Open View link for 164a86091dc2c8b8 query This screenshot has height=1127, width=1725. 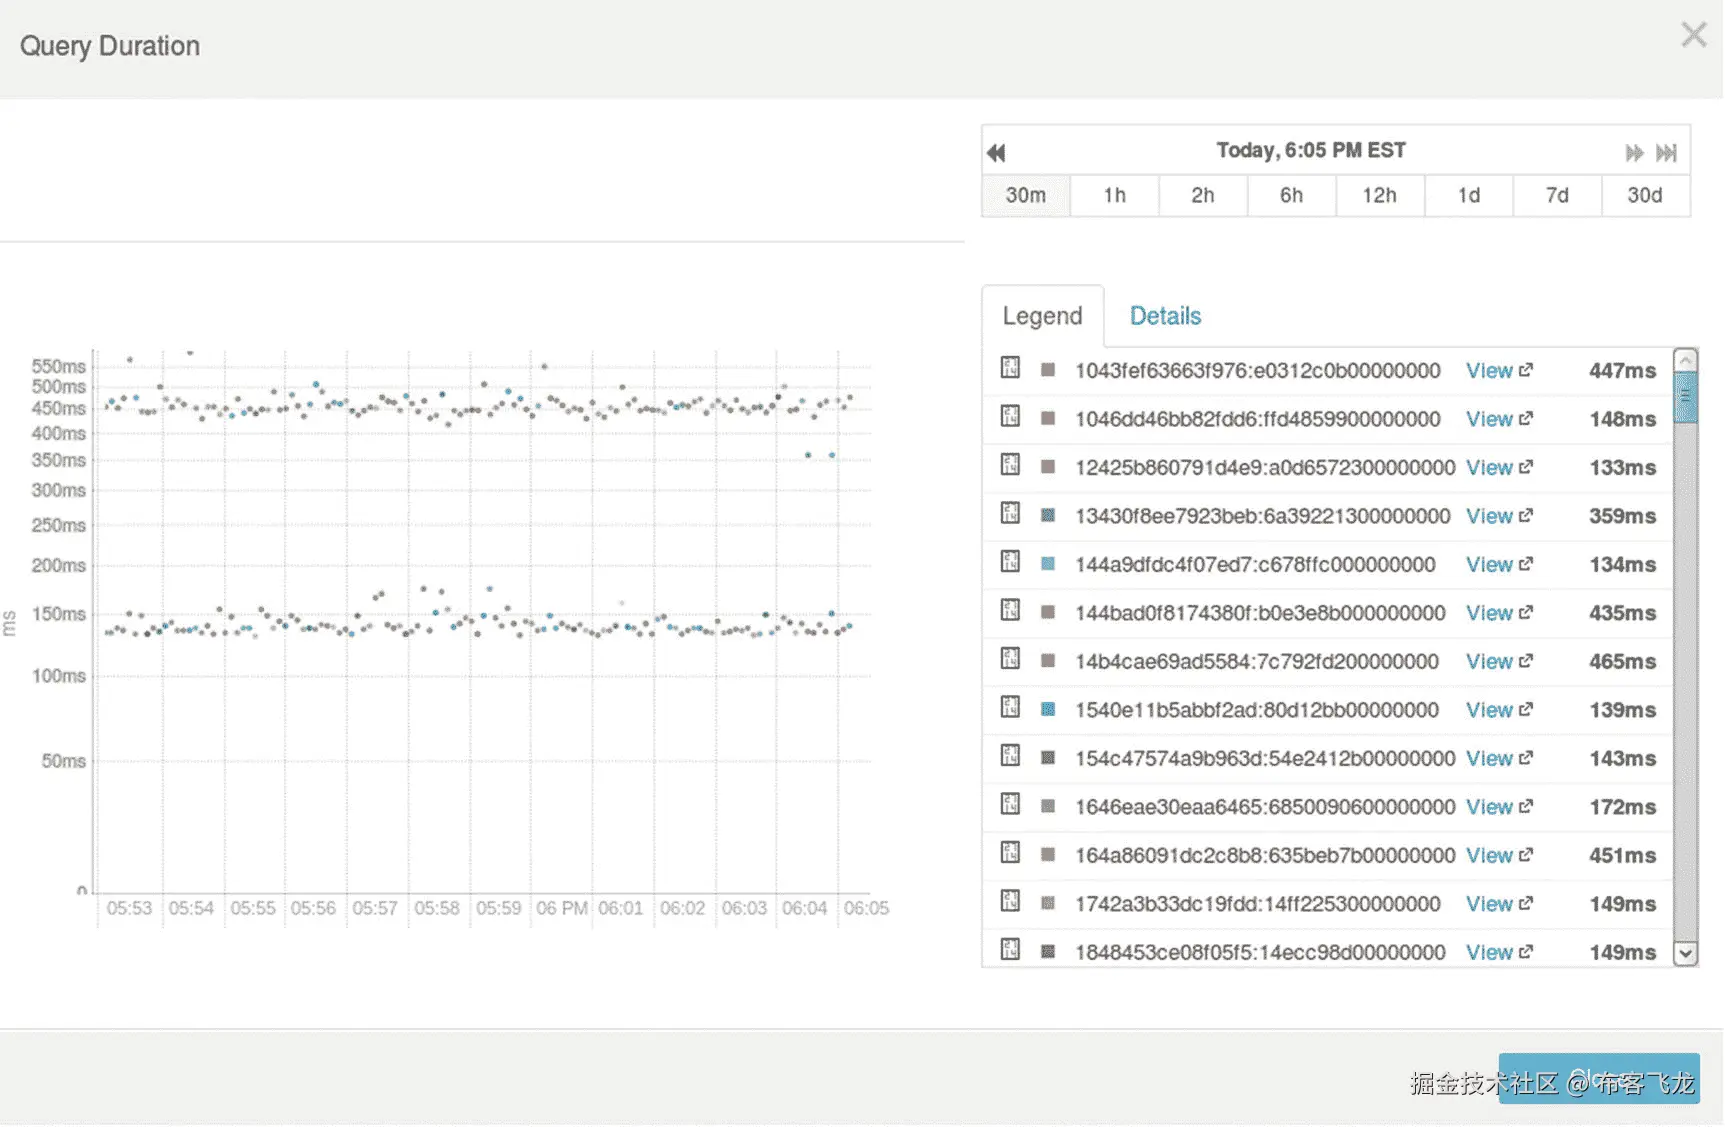[1489, 856]
